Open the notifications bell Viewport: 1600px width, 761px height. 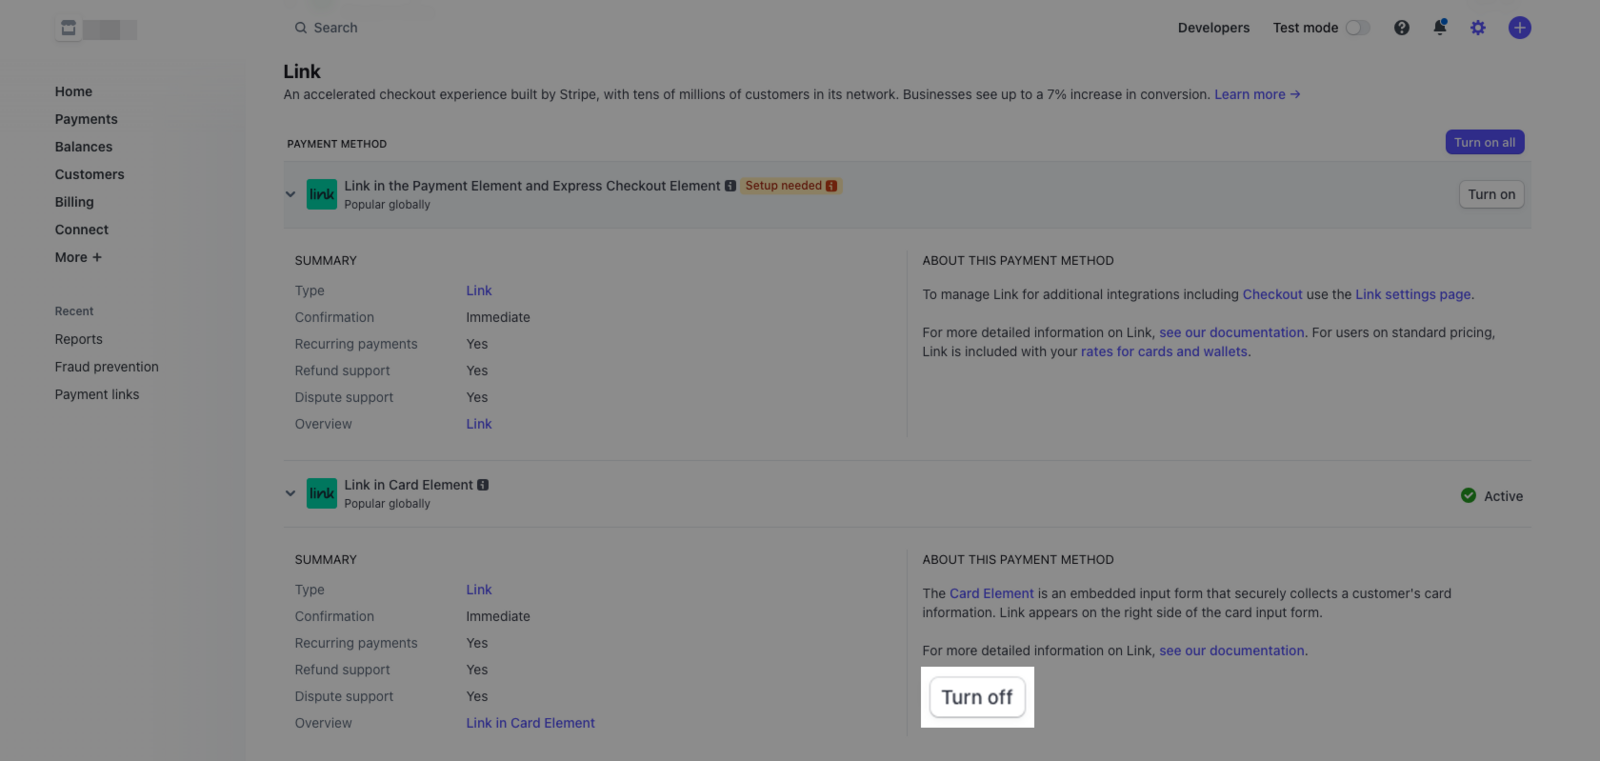(1440, 28)
